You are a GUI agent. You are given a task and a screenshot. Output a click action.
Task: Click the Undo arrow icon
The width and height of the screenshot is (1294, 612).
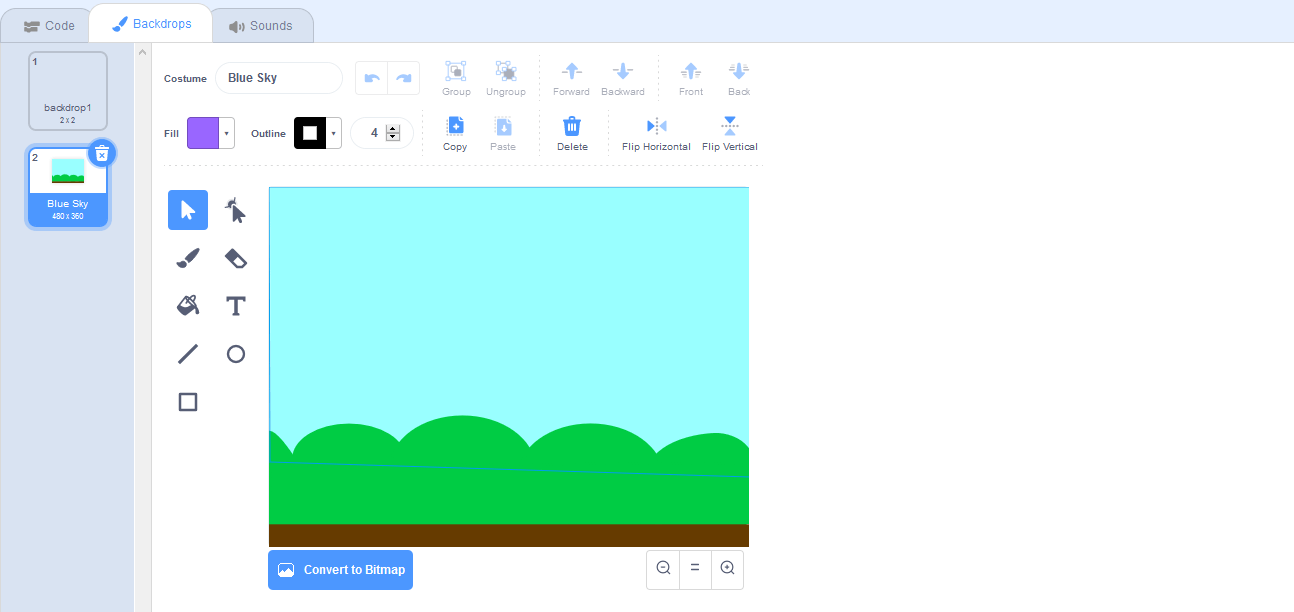[x=371, y=77]
